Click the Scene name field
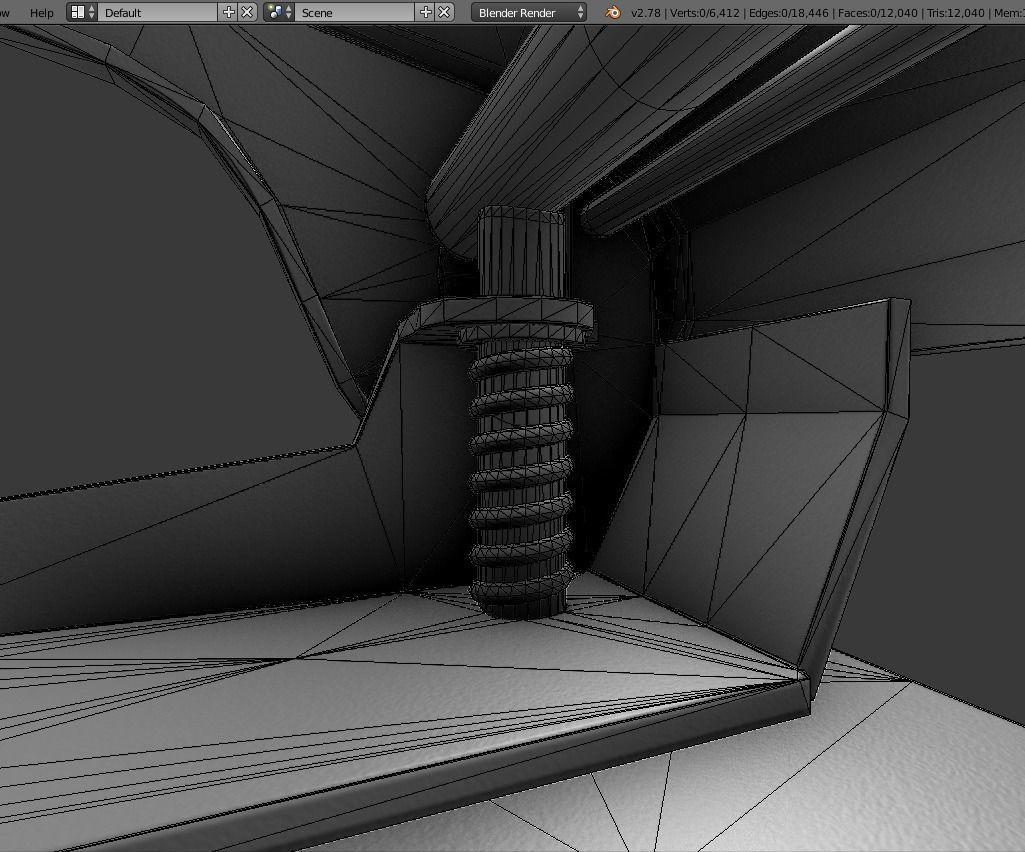 pos(354,12)
